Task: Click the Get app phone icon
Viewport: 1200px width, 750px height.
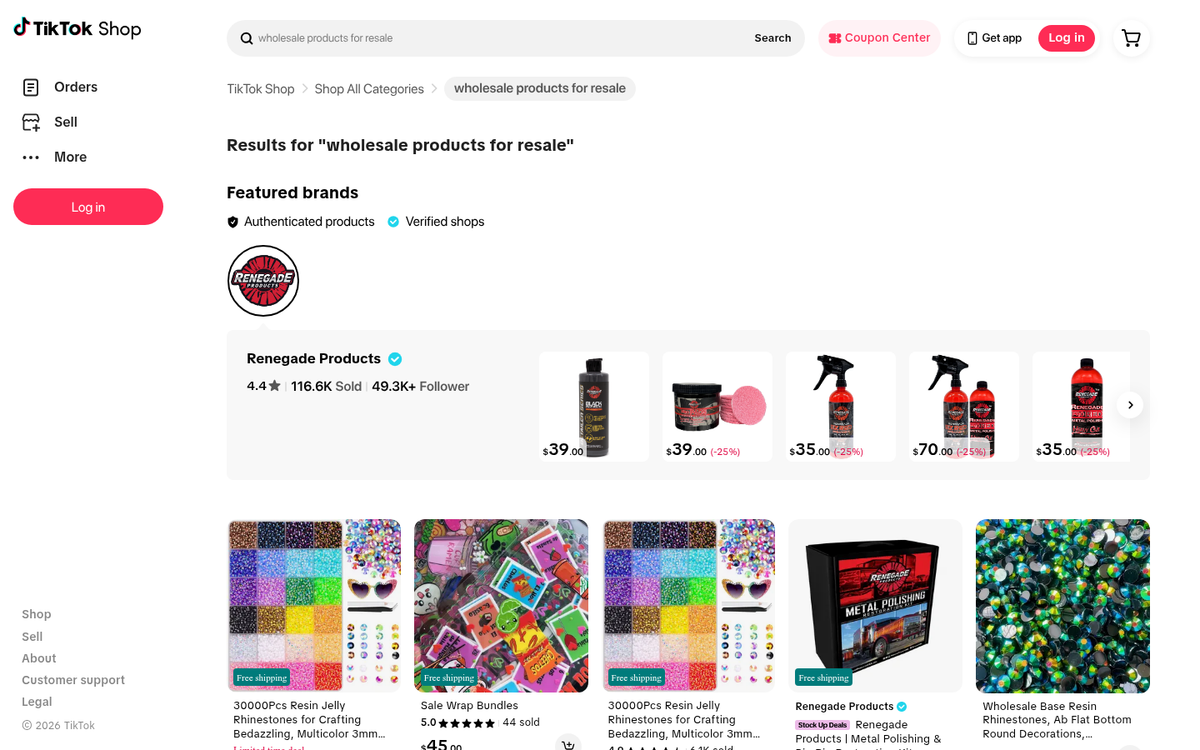Action: pos(972,38)
